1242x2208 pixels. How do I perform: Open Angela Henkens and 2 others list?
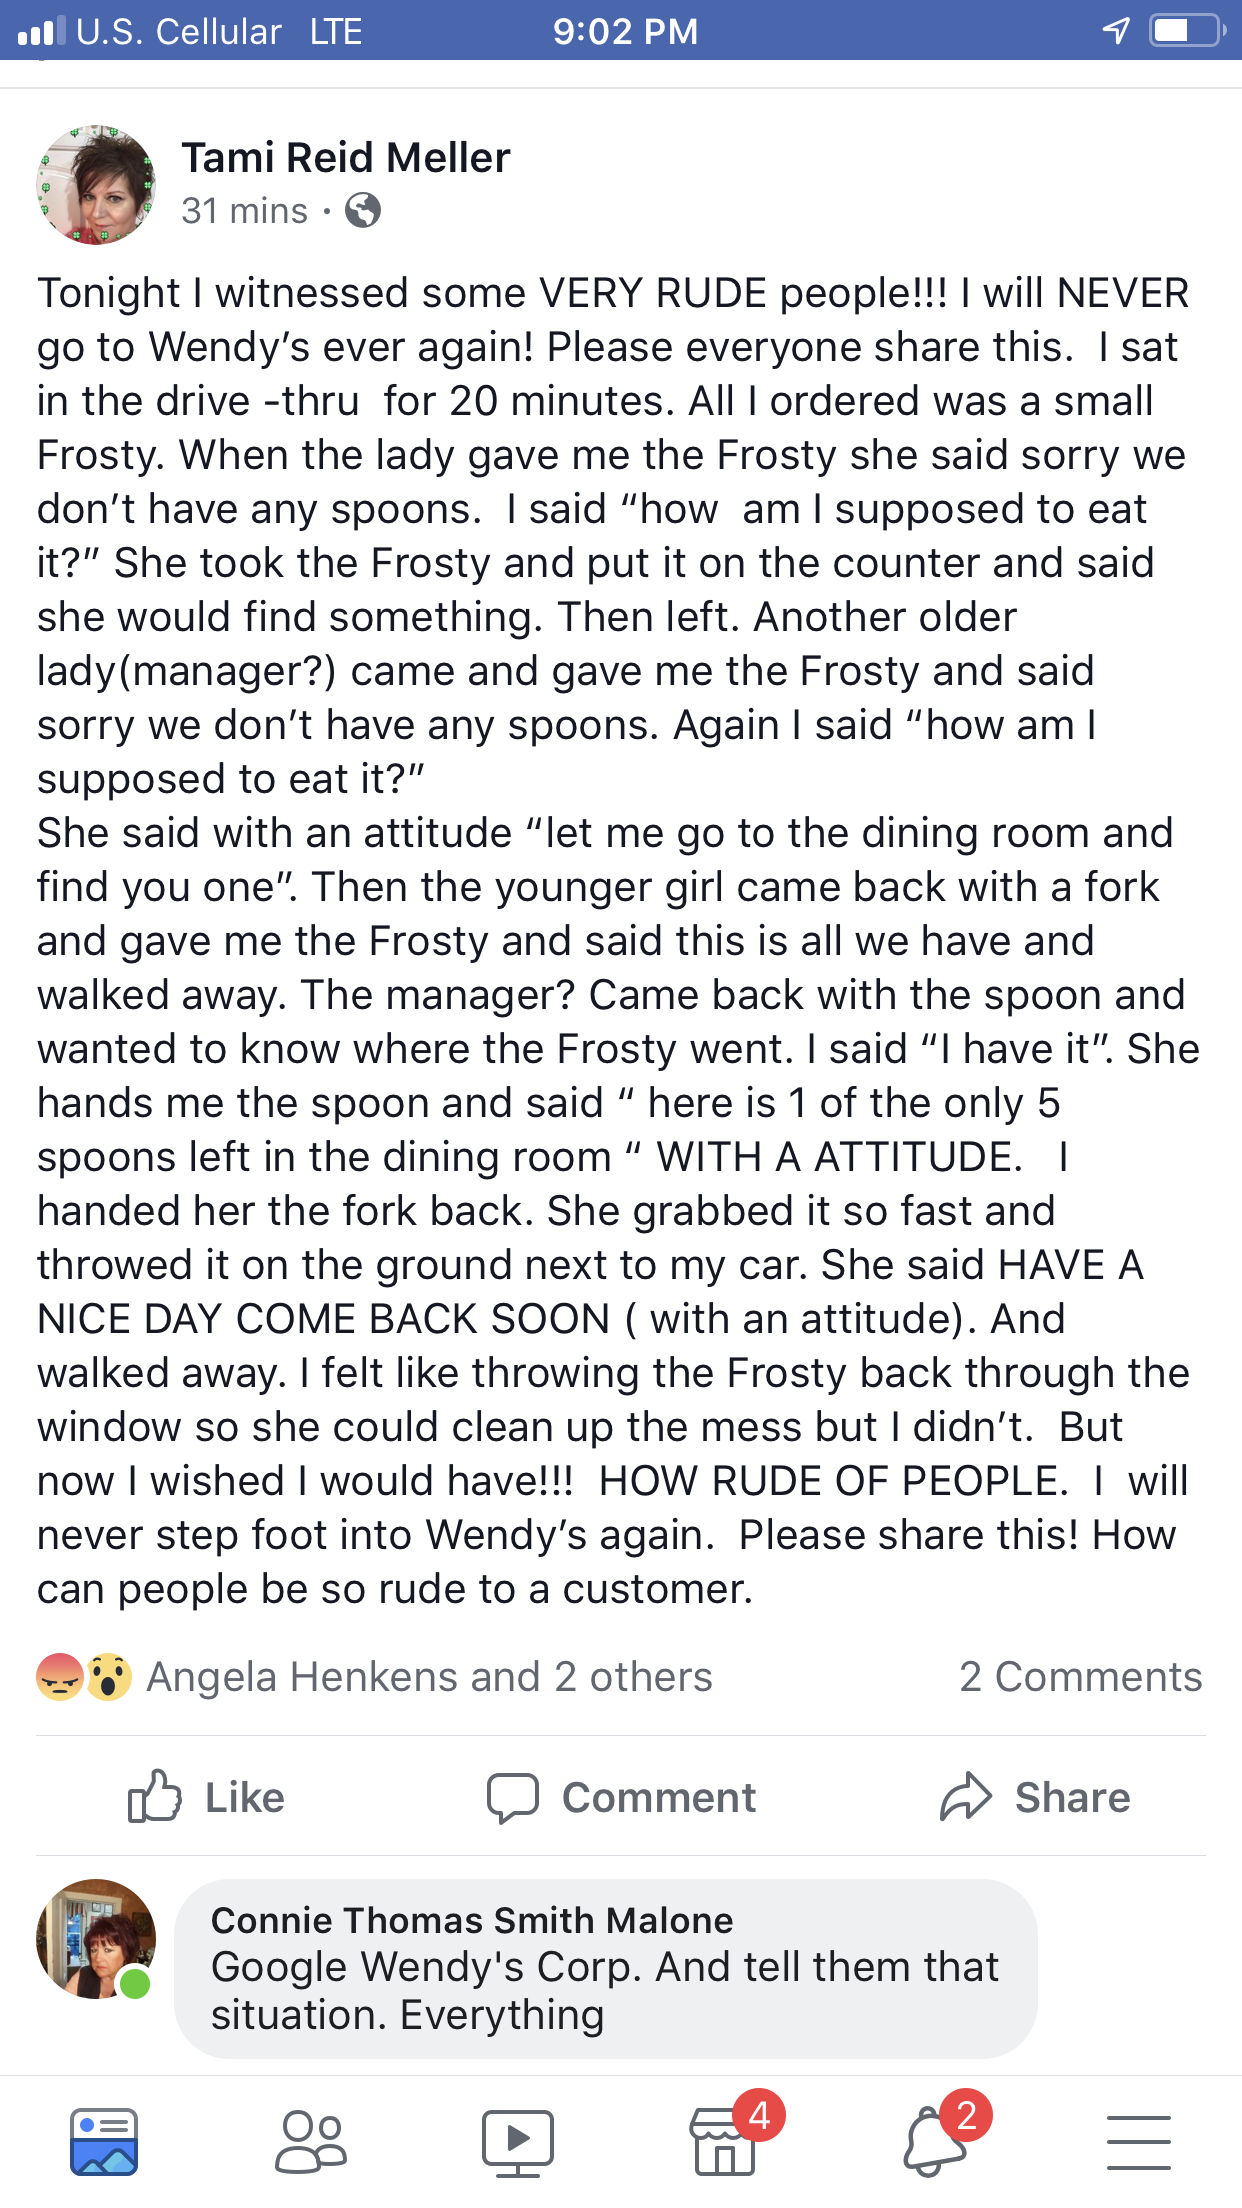click(x=429, y=1677)
